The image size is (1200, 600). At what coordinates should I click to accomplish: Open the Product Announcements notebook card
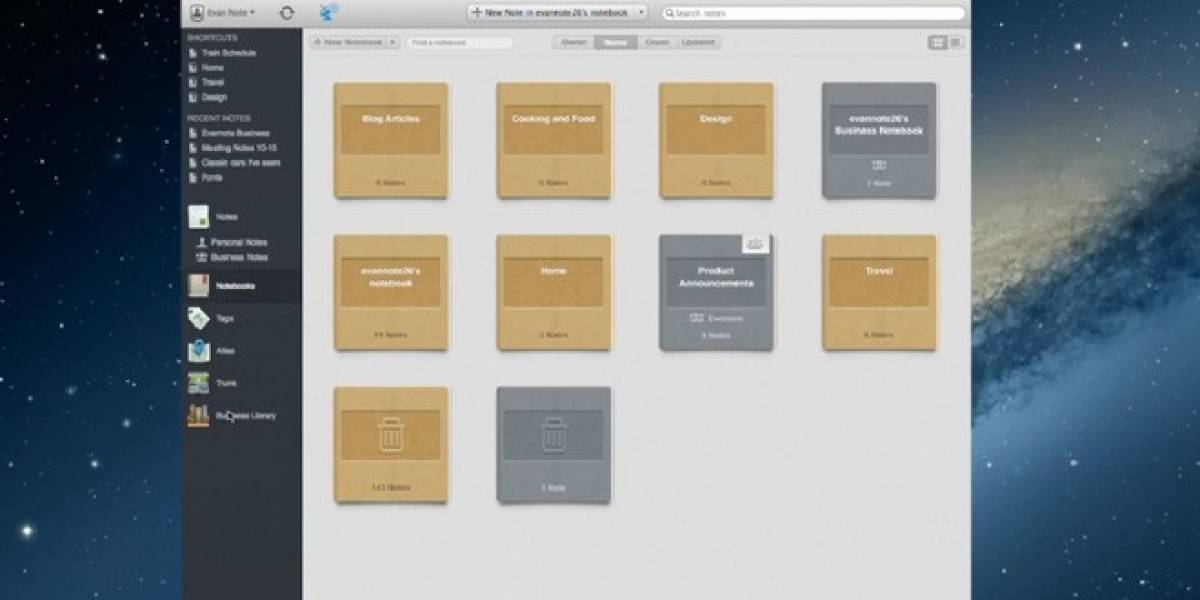point(716,292)
